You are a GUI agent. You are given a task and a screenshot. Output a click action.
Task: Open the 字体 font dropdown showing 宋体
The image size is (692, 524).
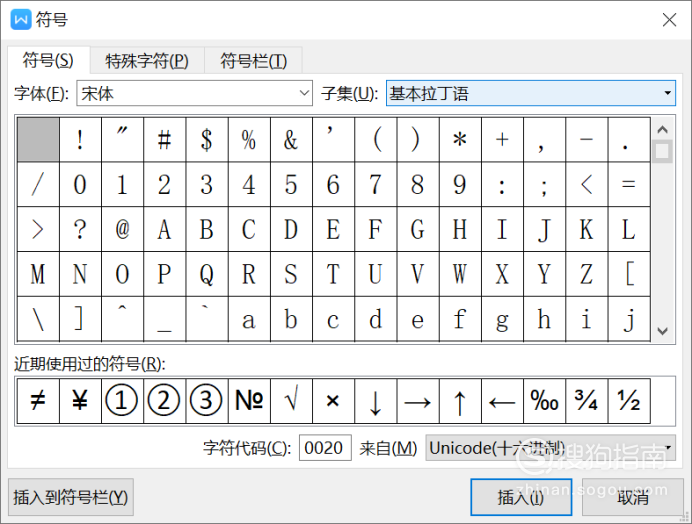(195, 93)
